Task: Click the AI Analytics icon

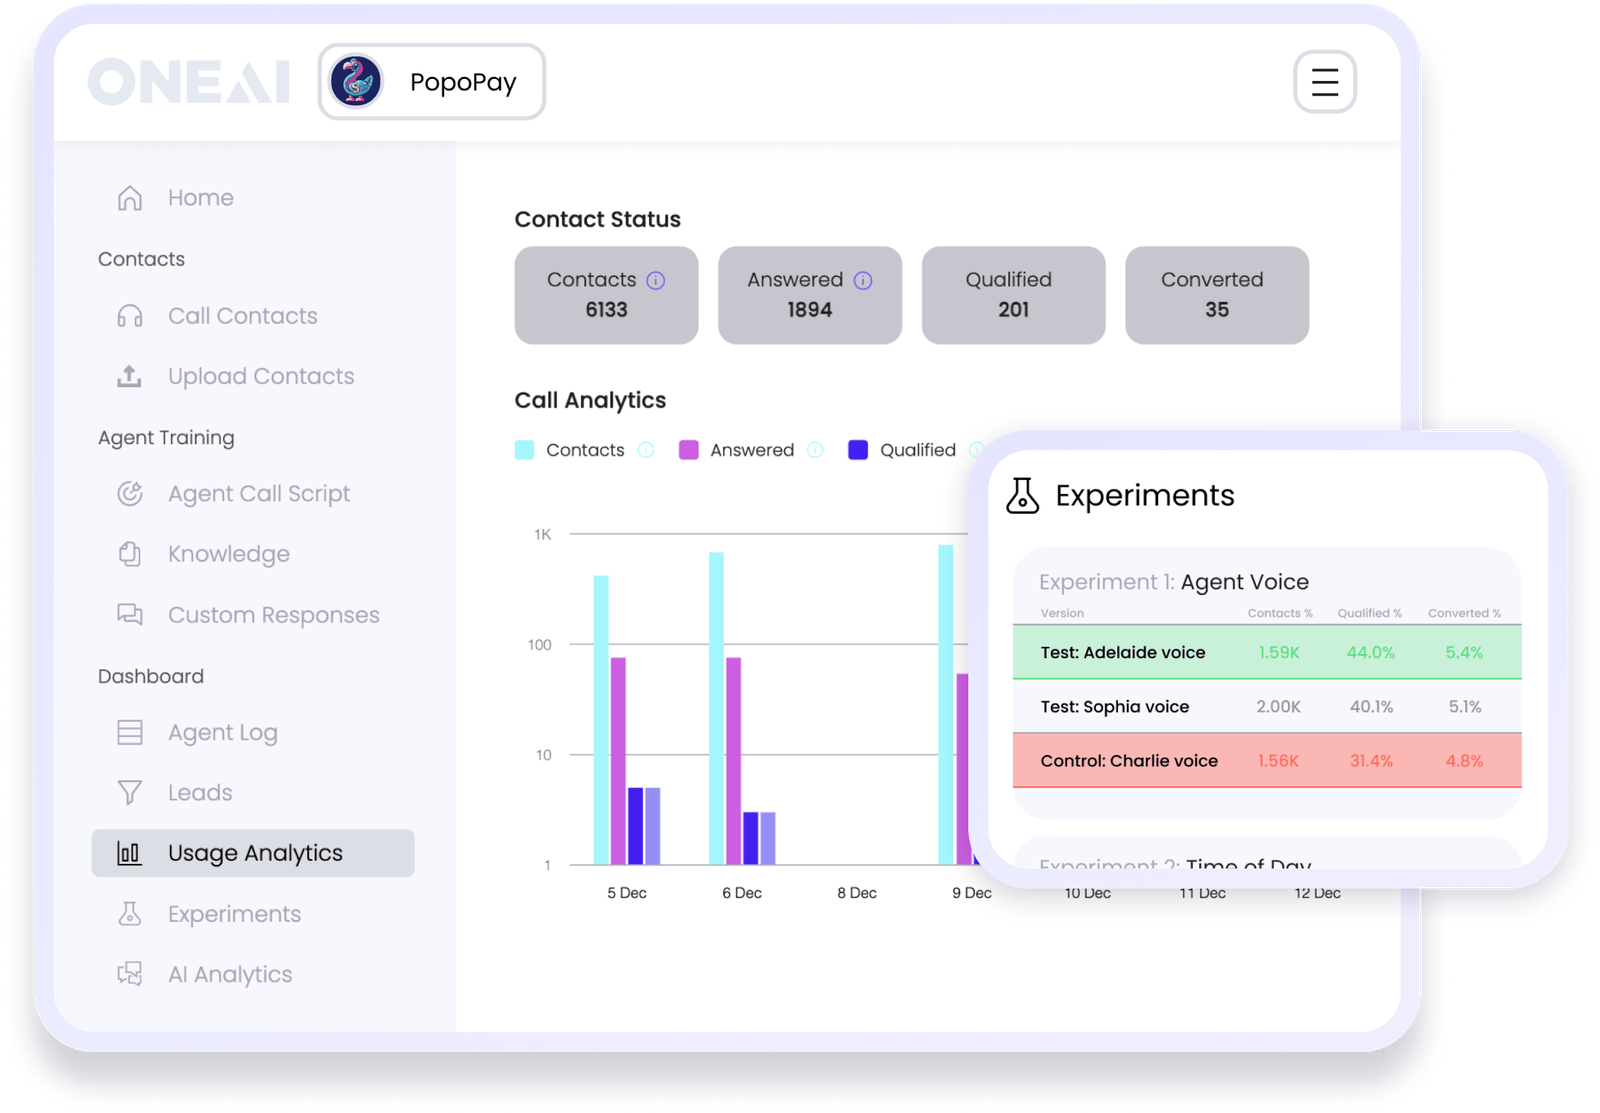Action: [x=129, y=974]
